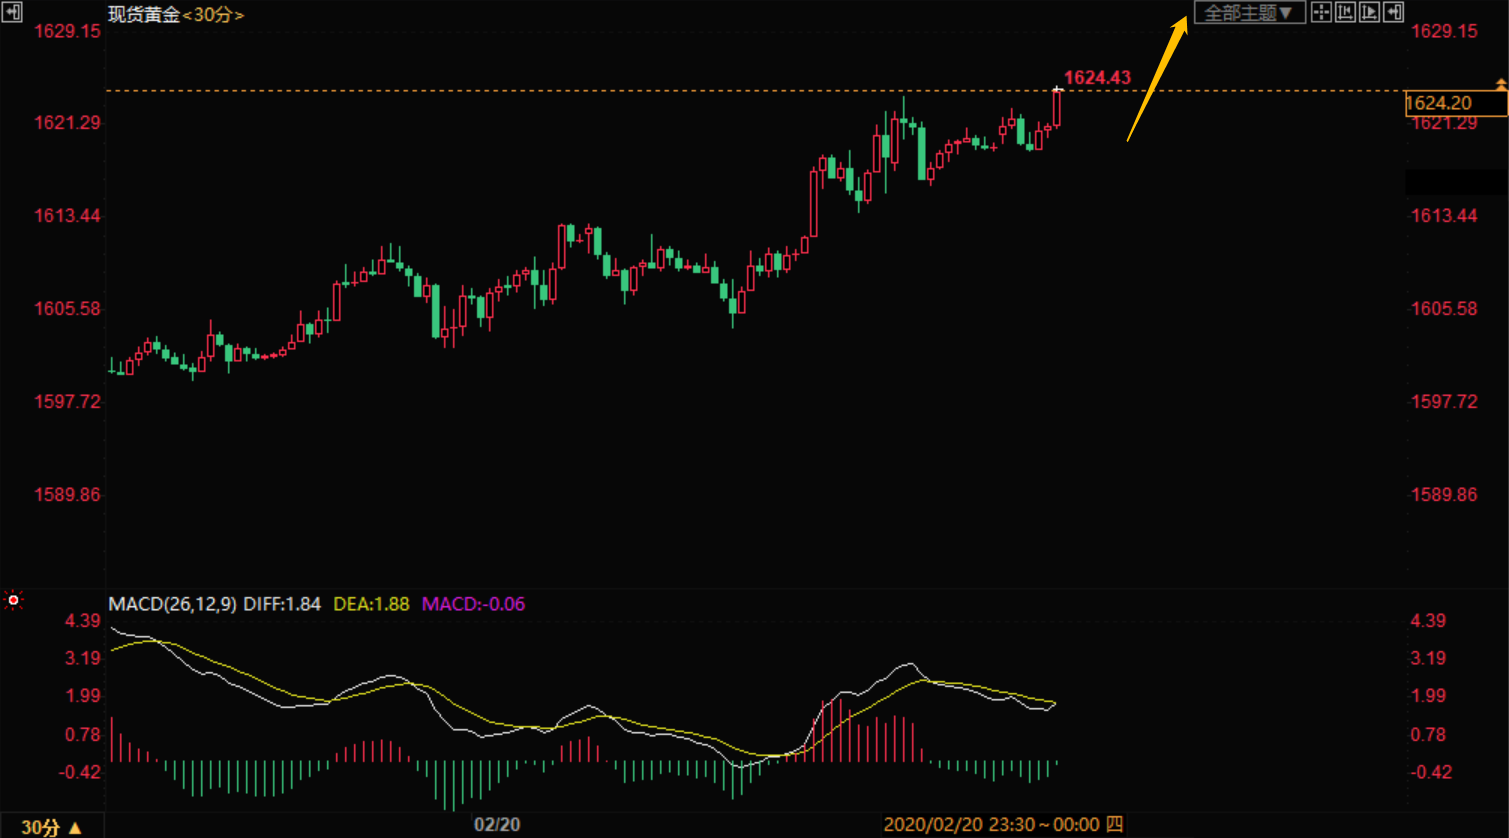Open the 30分 period selector

coord(52,827)
